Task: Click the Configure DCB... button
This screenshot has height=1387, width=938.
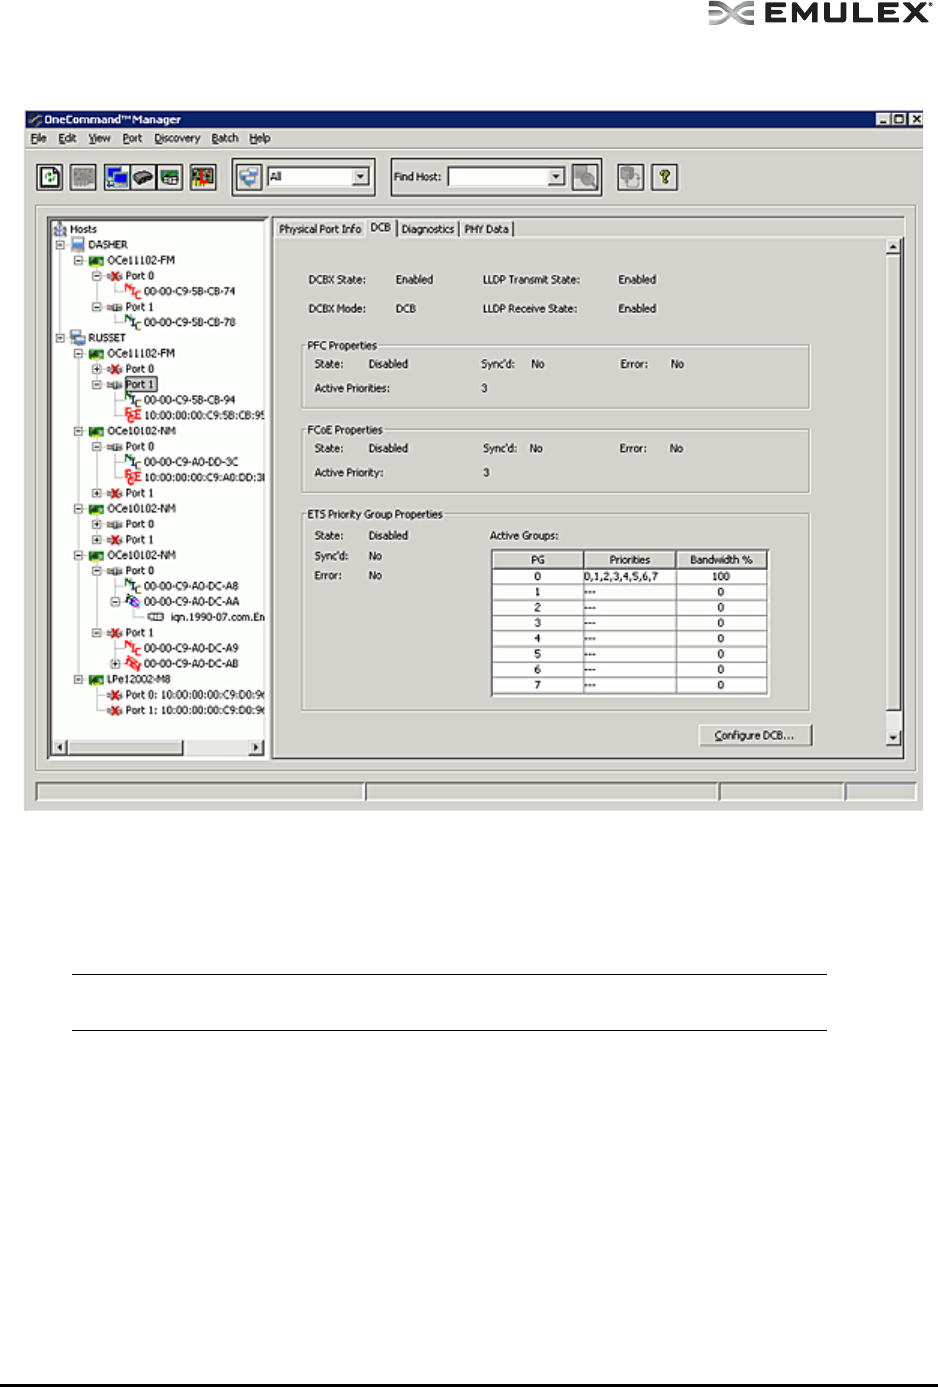Action: 755,735
